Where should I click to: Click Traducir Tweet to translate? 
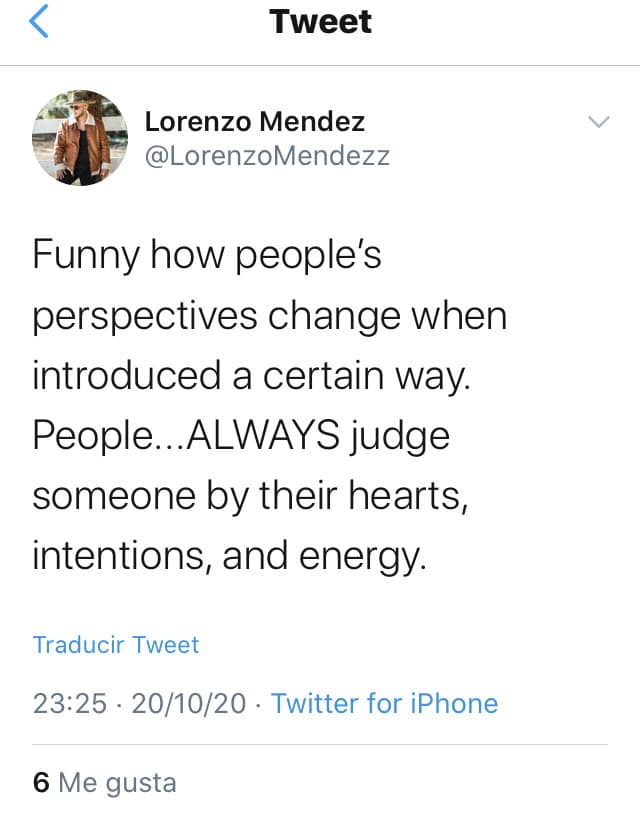(x=115, y=645)
